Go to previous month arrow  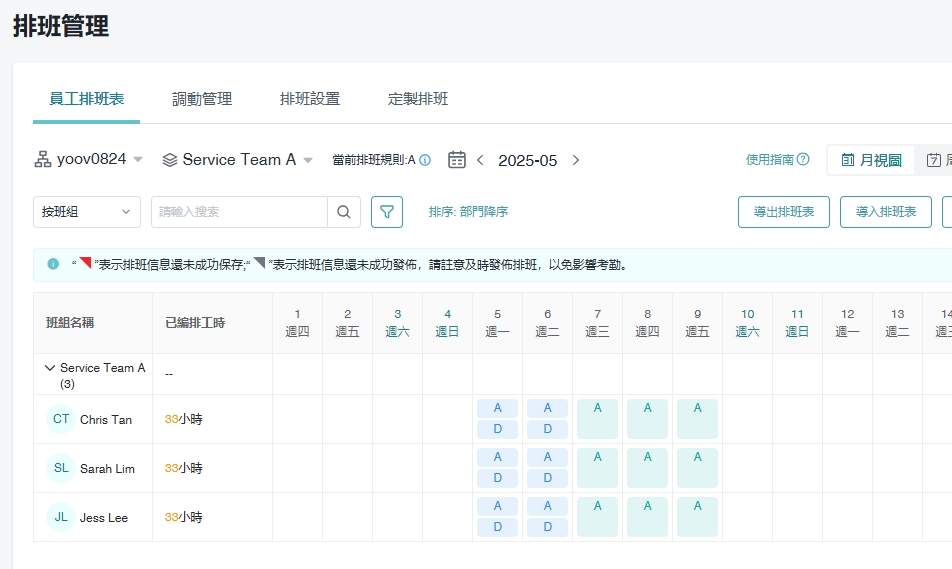[480, 160]
